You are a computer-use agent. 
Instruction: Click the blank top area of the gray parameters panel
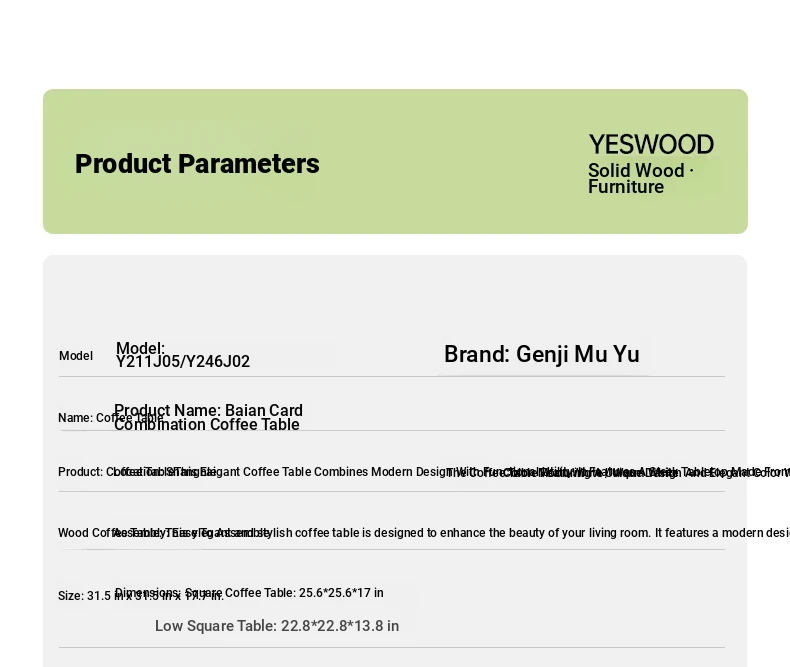click(394, 295)
